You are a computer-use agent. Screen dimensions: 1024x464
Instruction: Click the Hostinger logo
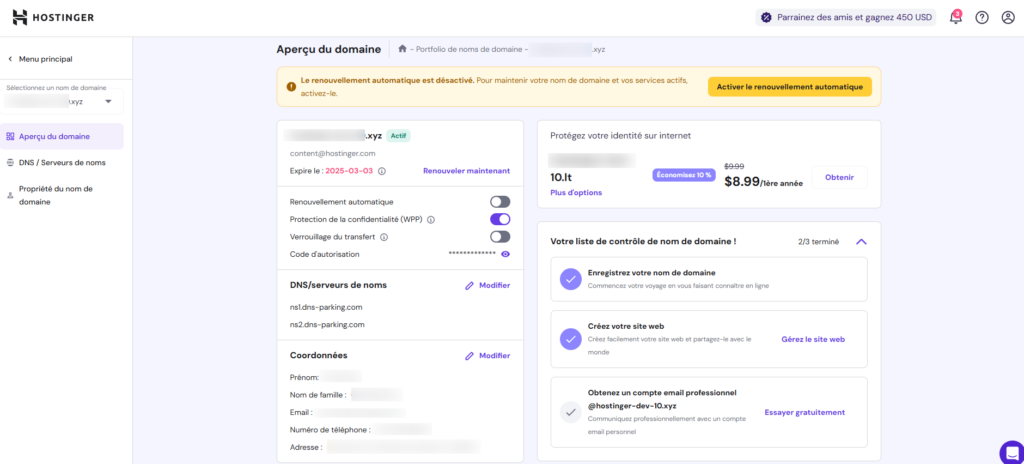coord(53,18)
